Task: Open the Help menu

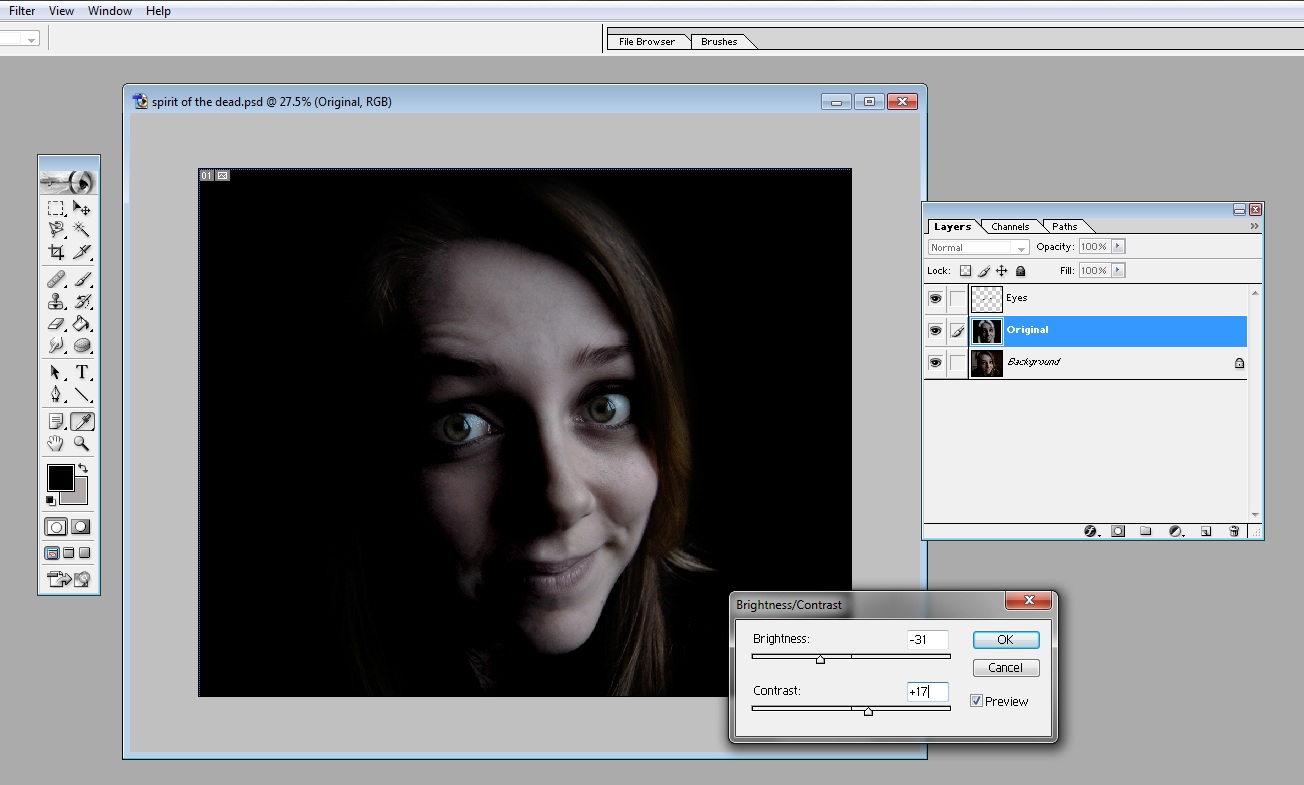Action: point(158,11)
